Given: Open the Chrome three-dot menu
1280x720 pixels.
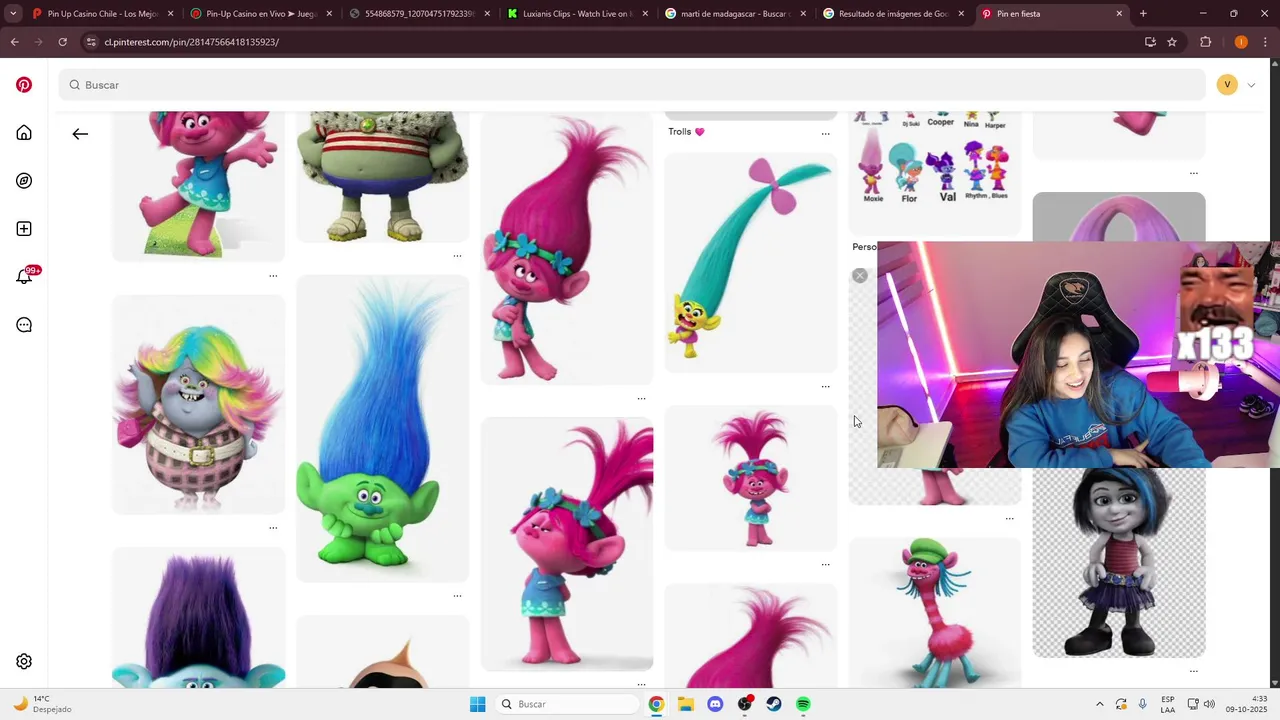Looking at the screenshot, I should pos(1265,42).
